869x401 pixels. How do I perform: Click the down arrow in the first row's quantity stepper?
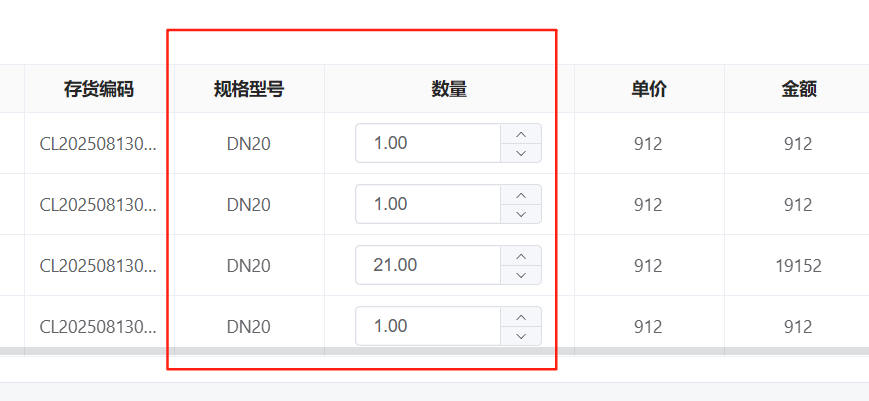click(520, 153)
